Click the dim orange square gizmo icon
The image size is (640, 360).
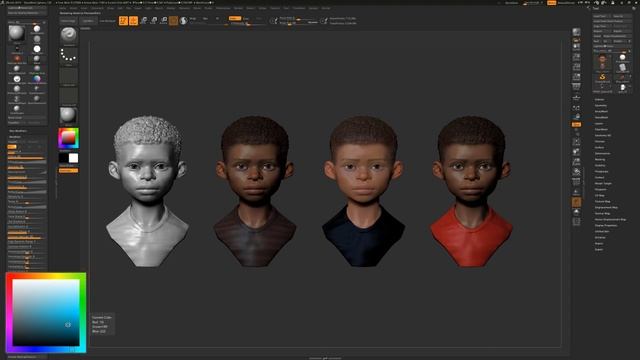click(x=173, y=20)
